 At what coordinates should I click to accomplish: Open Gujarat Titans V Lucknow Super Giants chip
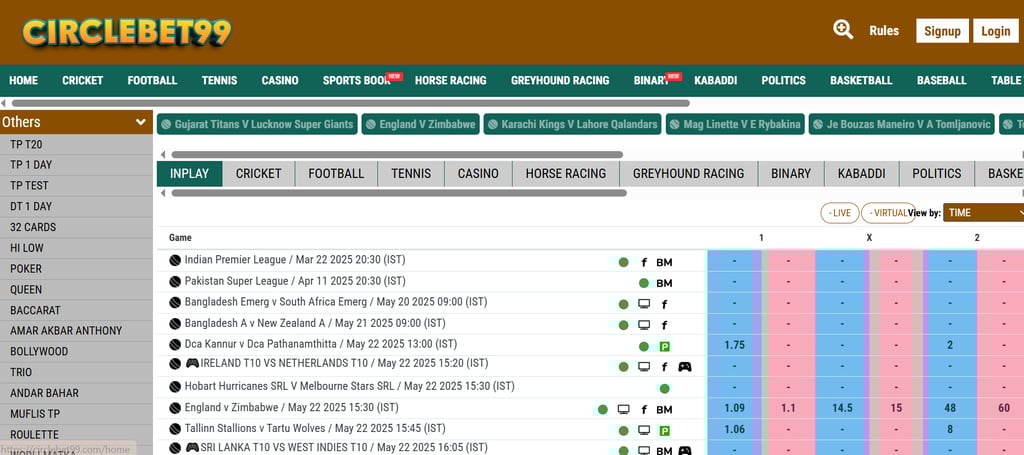(257, 124)
